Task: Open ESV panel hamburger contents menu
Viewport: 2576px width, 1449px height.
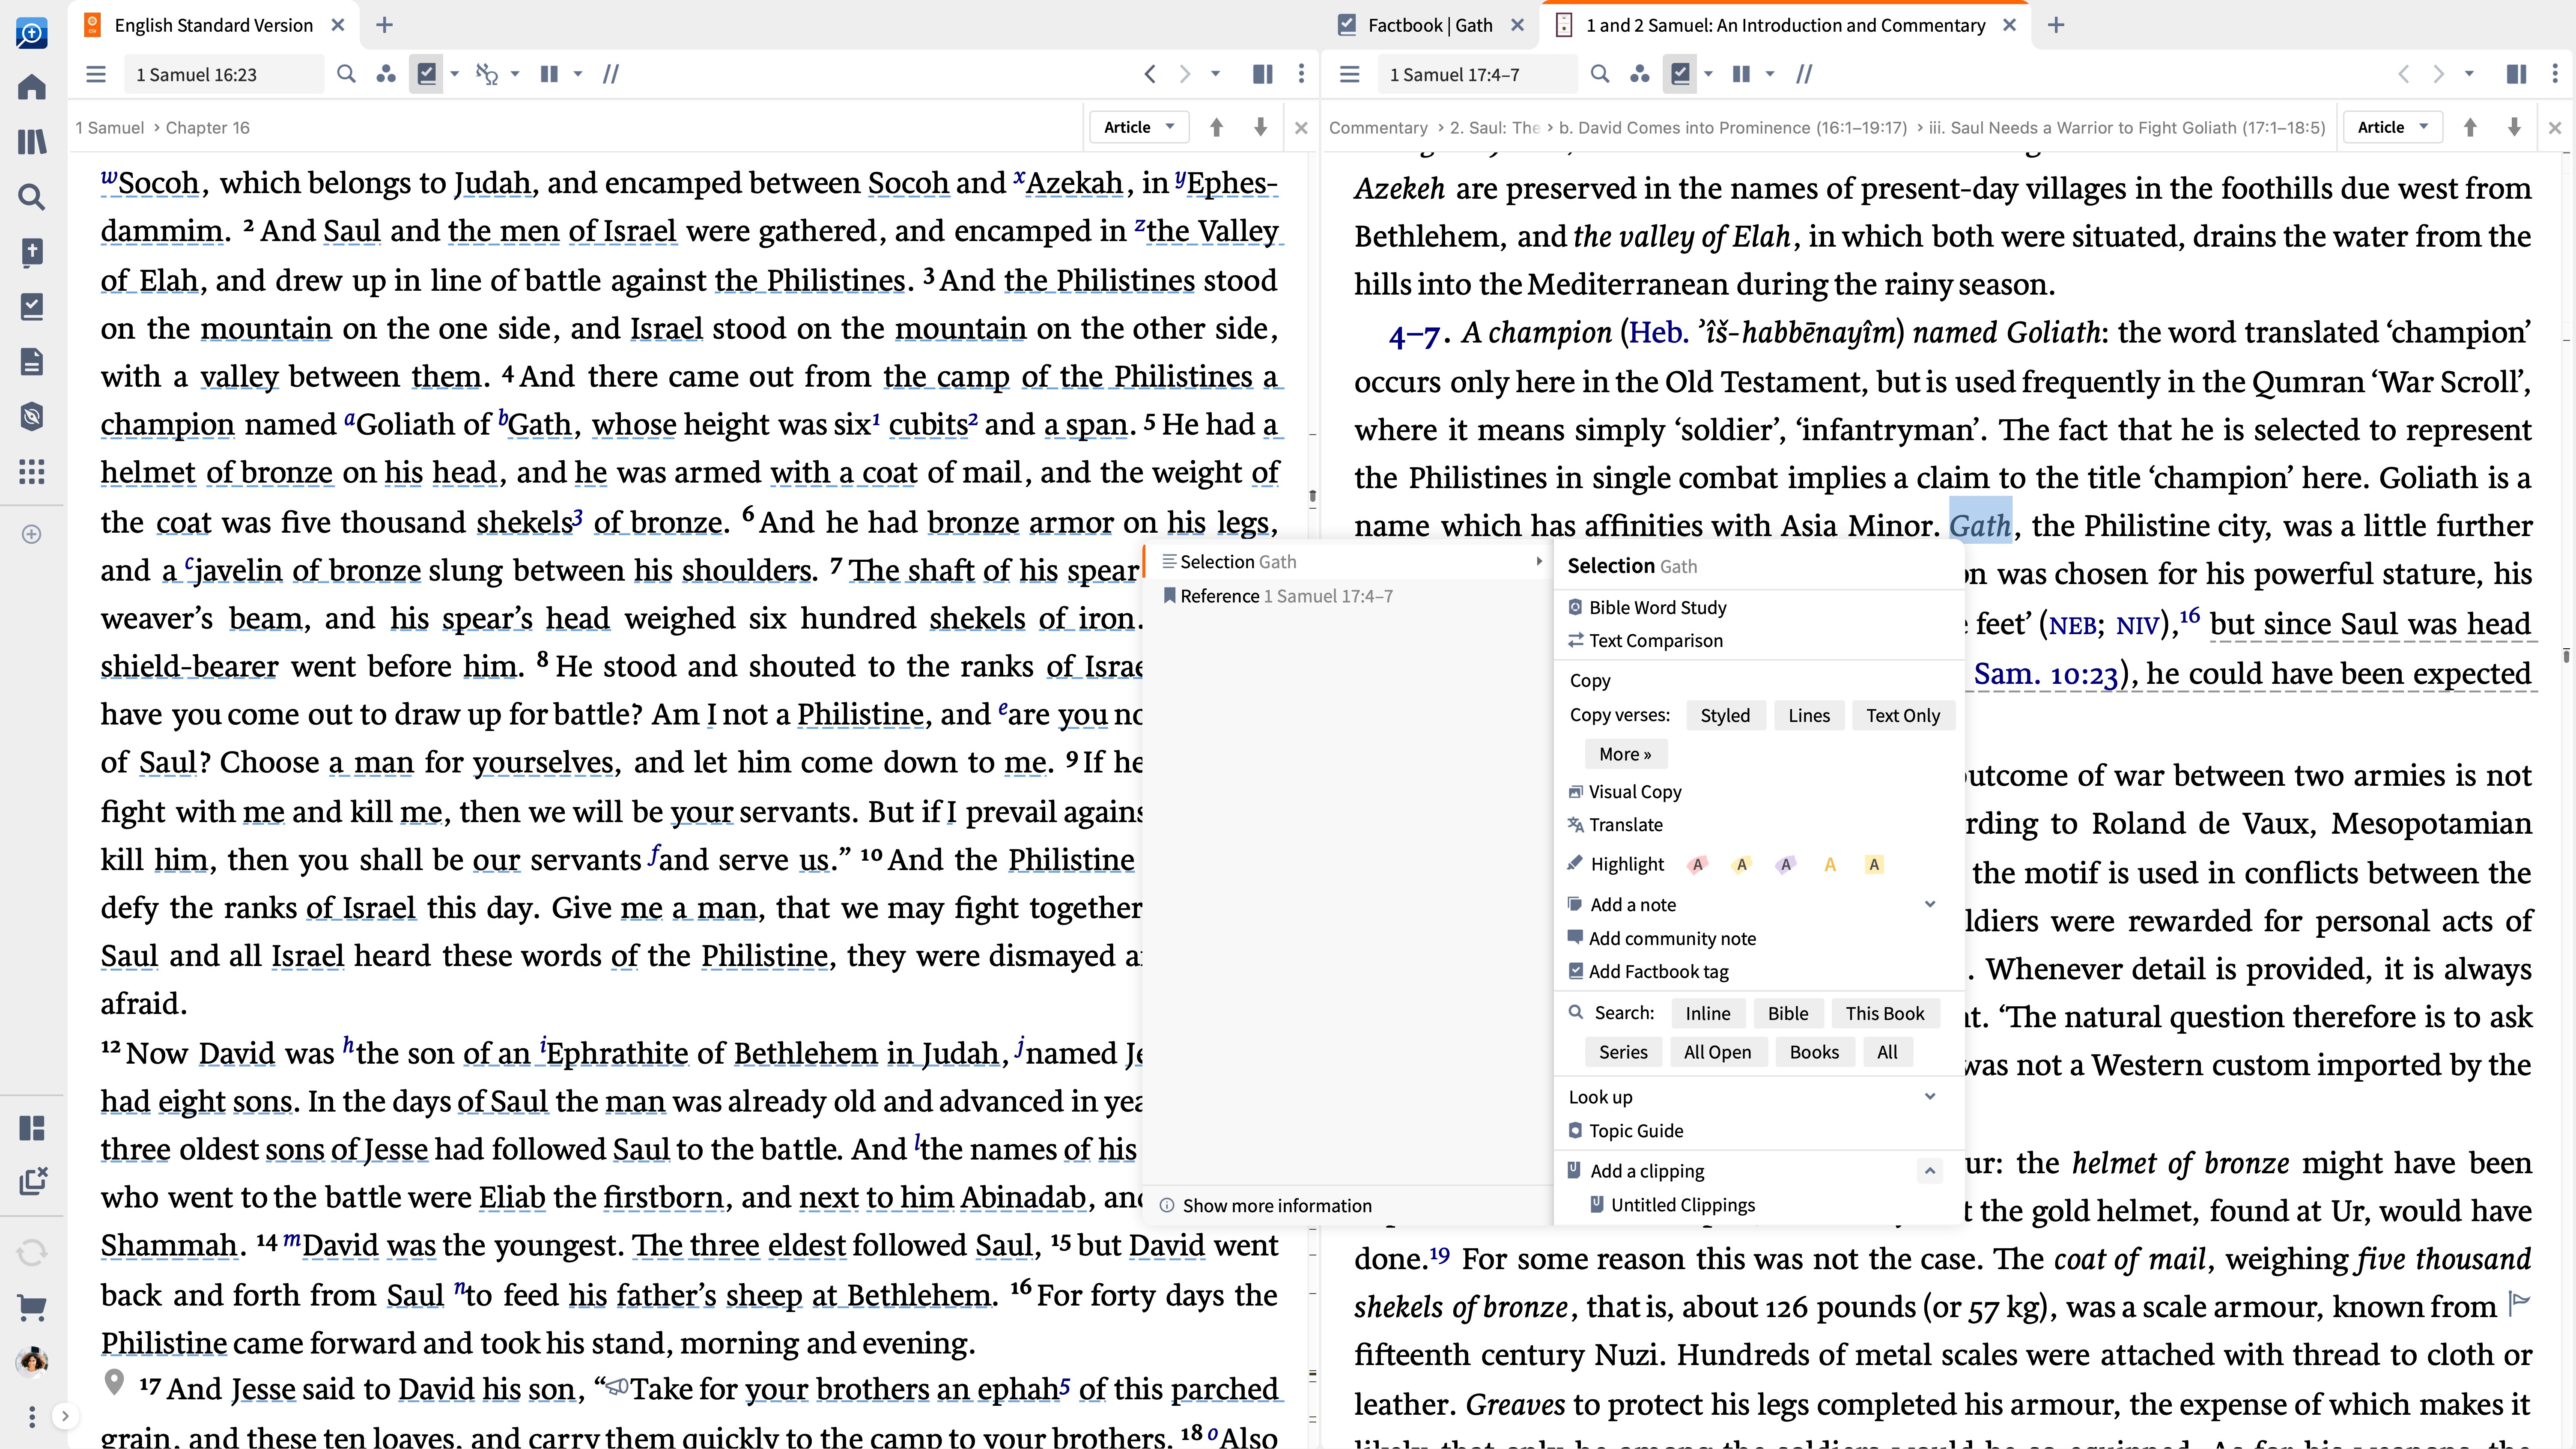Action: pyautogui.click(x=96, y=74)
